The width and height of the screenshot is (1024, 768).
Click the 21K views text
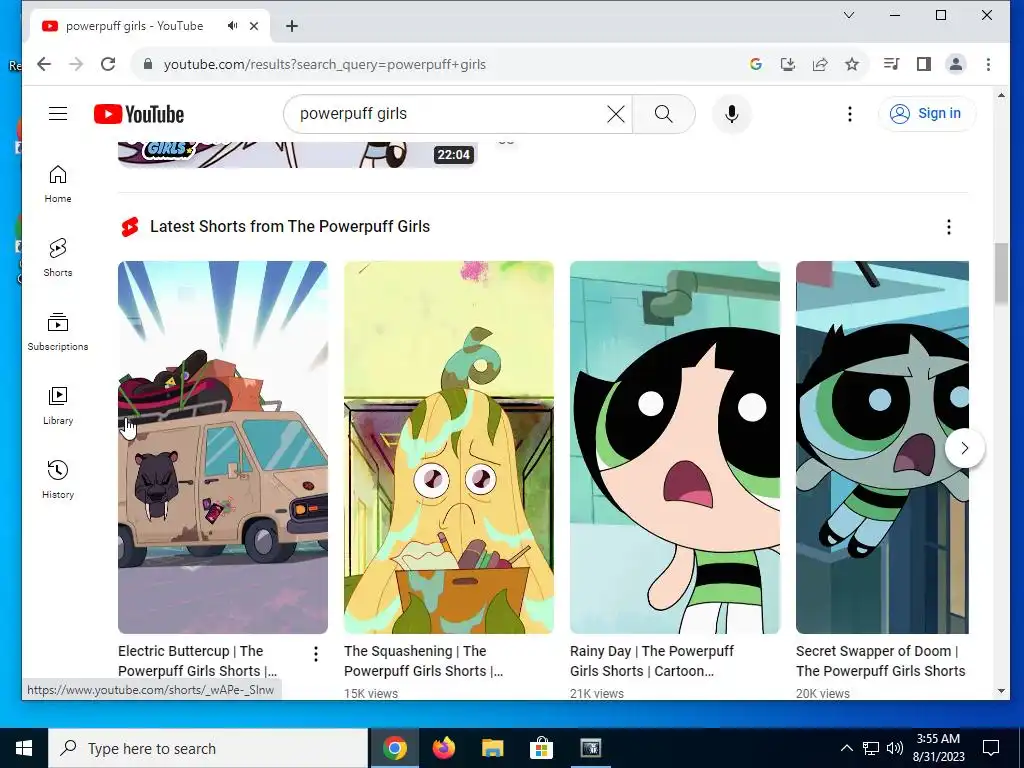(597, 694)
